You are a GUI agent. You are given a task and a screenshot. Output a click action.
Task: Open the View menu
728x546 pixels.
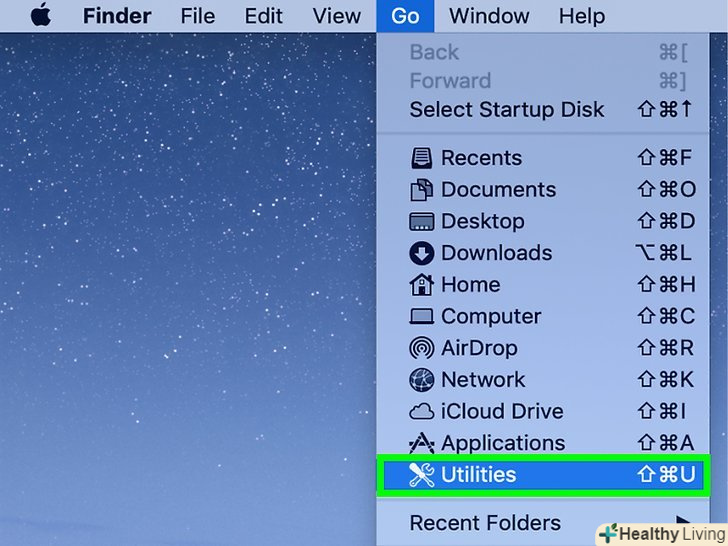[x=337, y=16]
